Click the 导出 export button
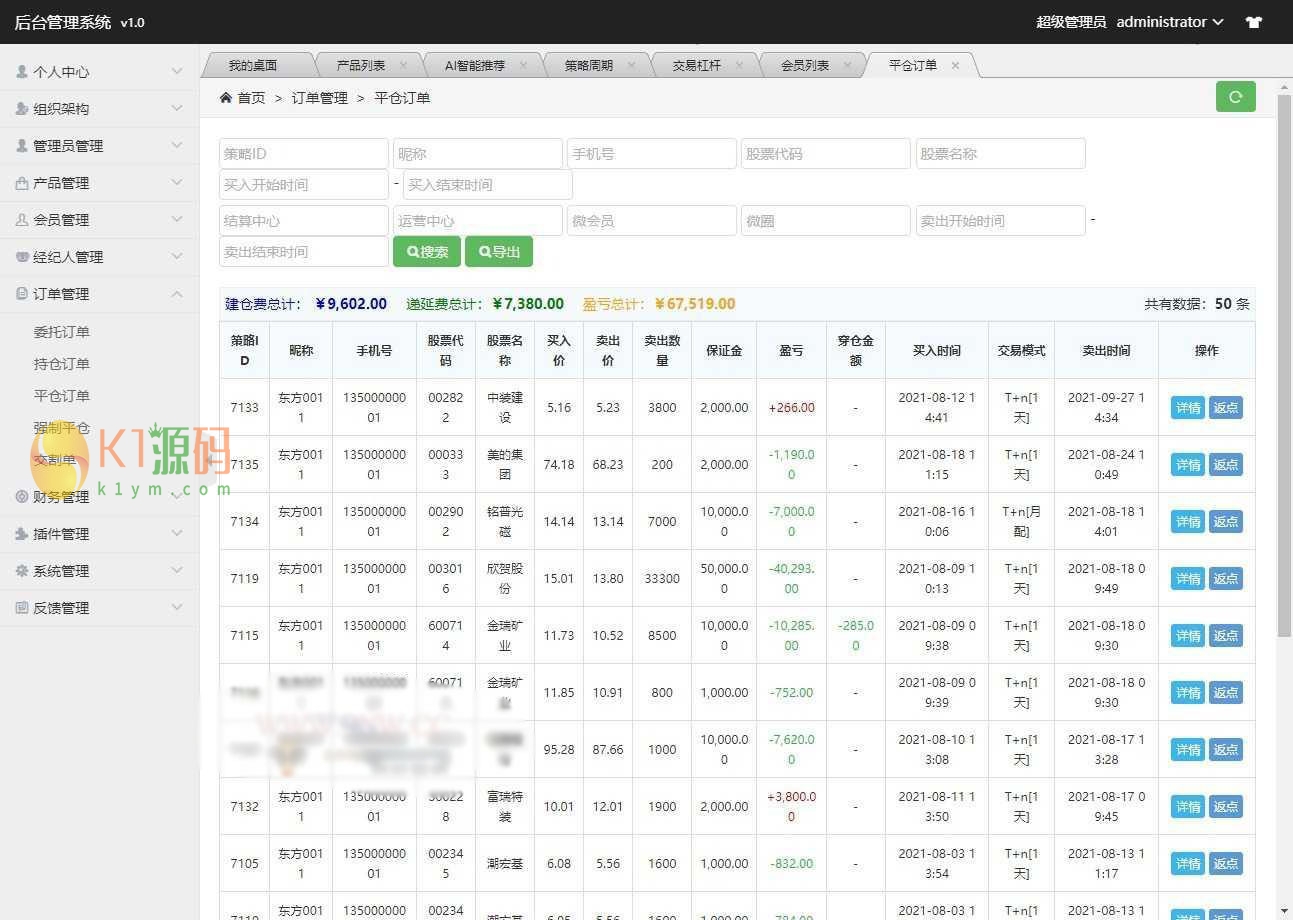The height and width of the screenshot is (920, 1293). point(498,251)
